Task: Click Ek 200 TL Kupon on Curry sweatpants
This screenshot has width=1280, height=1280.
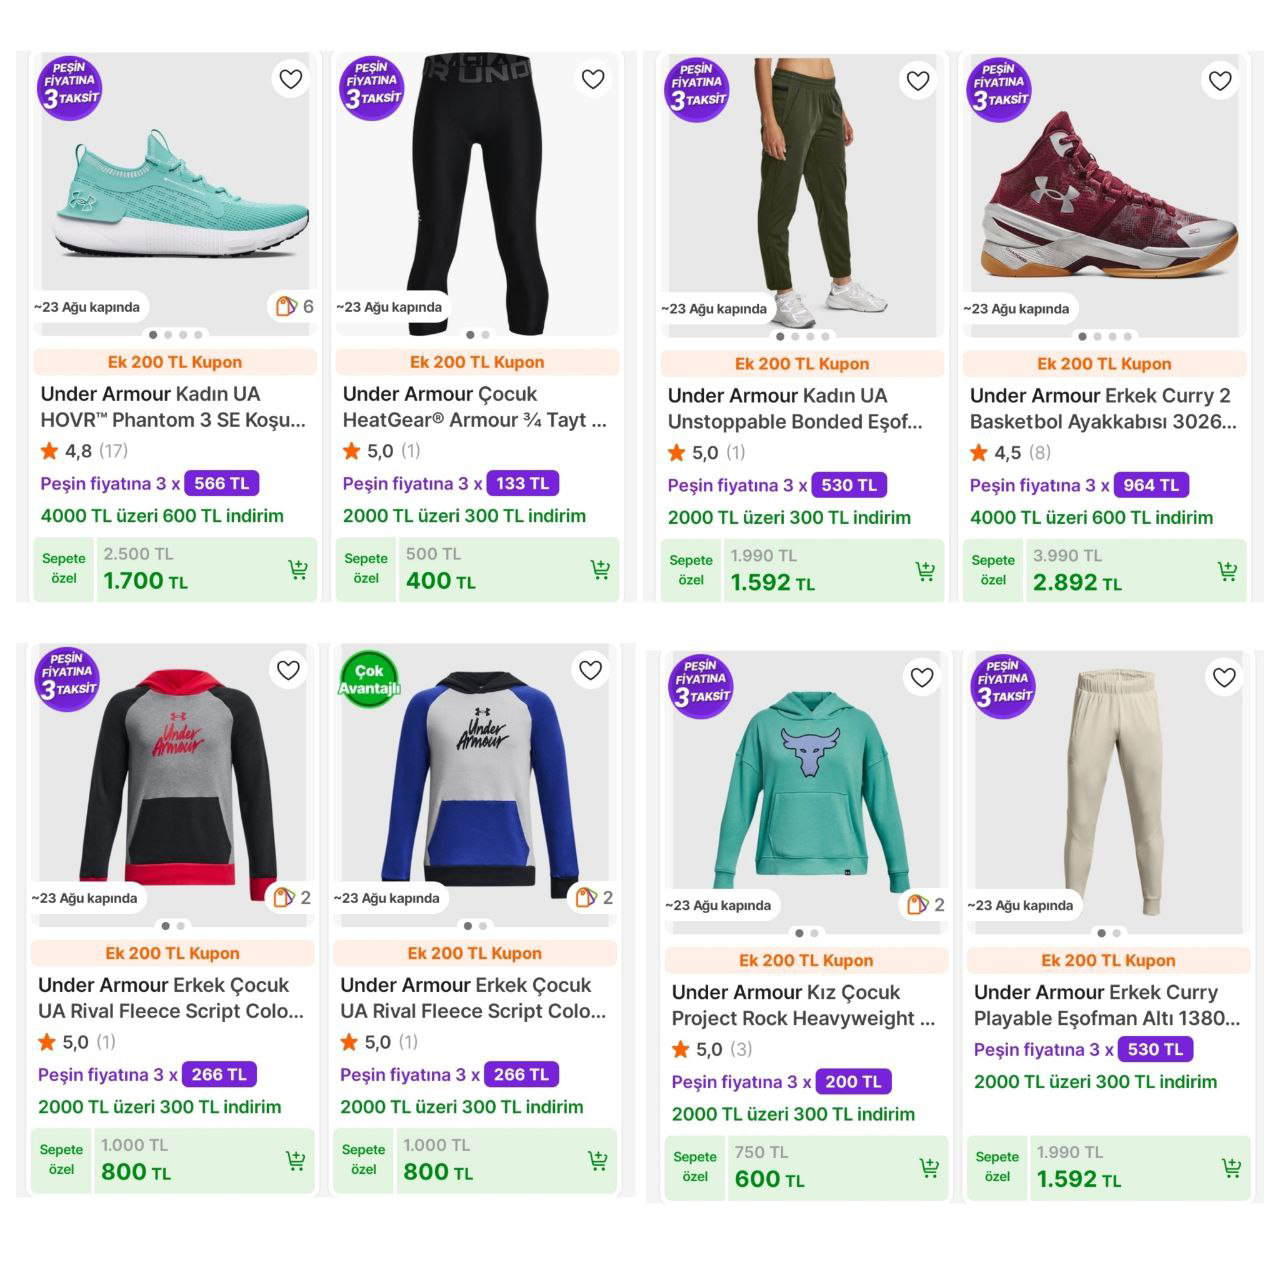Action: click(1108, 960)
